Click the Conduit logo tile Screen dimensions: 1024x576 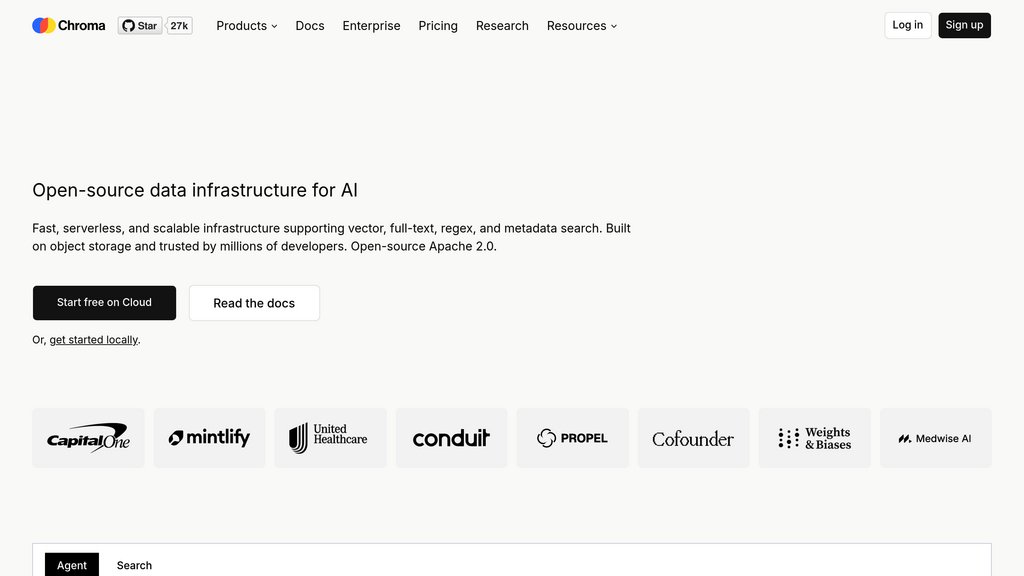(451, 438)
